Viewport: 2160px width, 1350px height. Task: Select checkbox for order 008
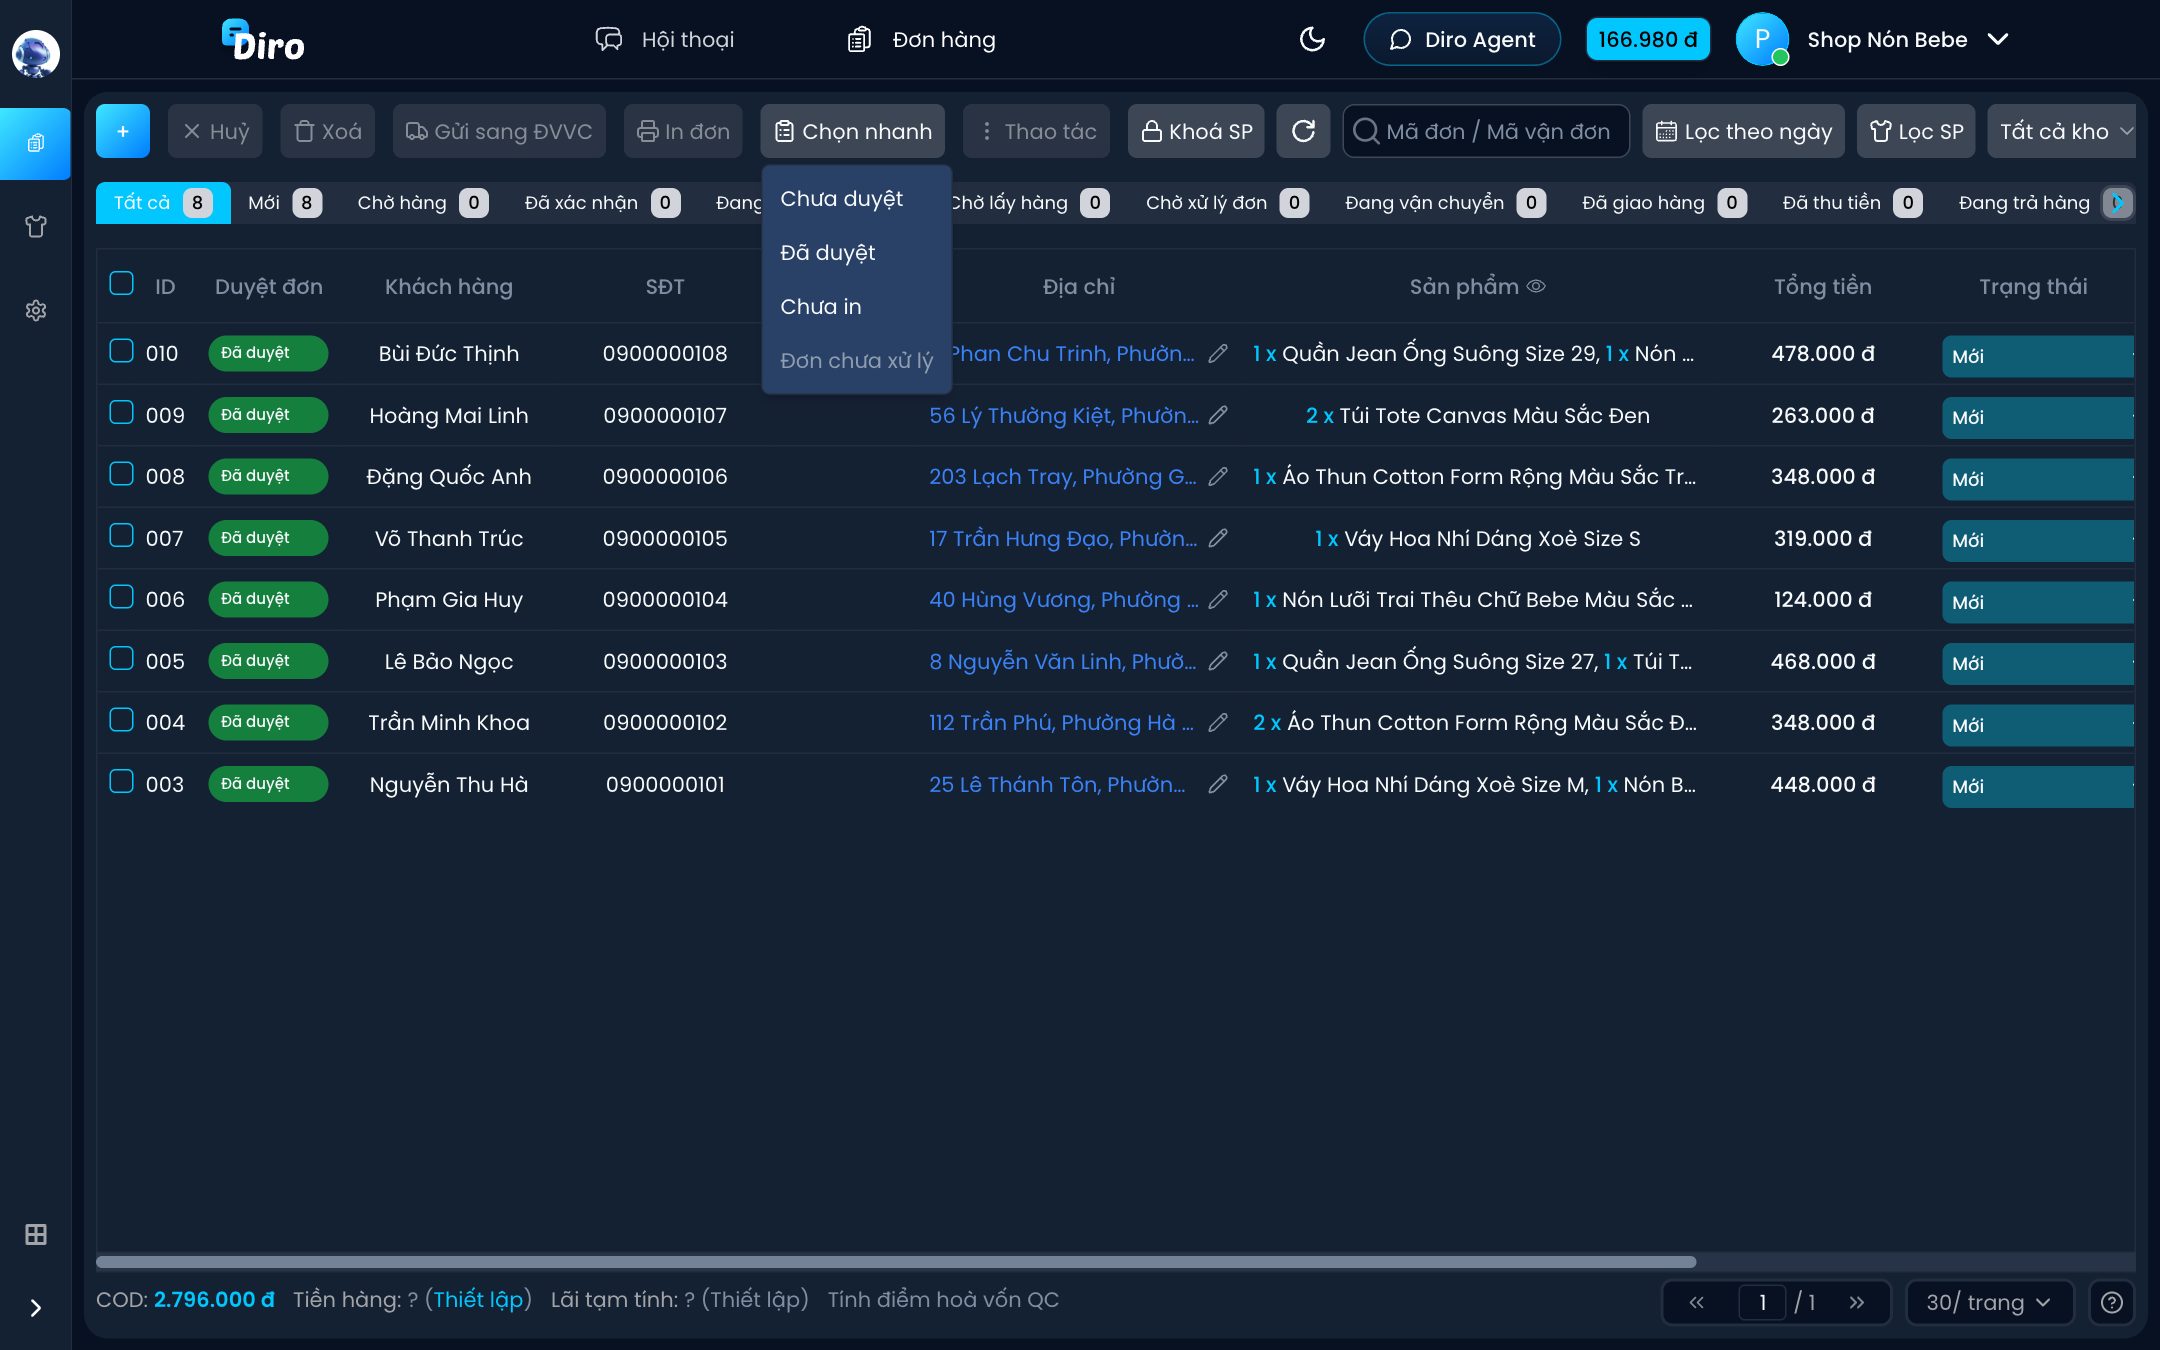(x=121, y=474)
